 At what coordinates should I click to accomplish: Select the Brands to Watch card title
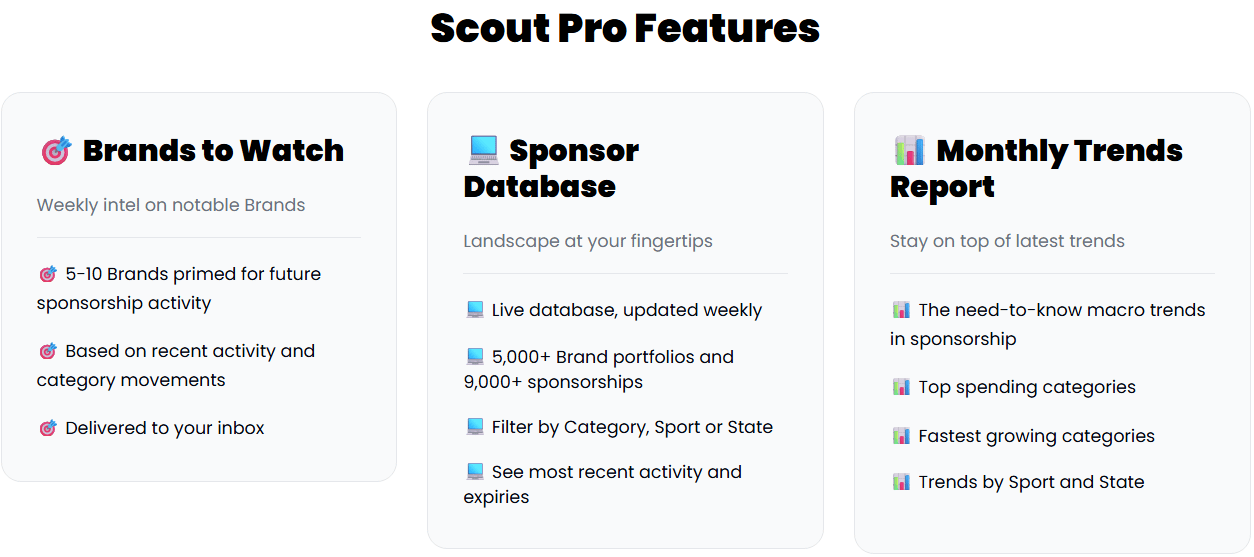point(213,151)
